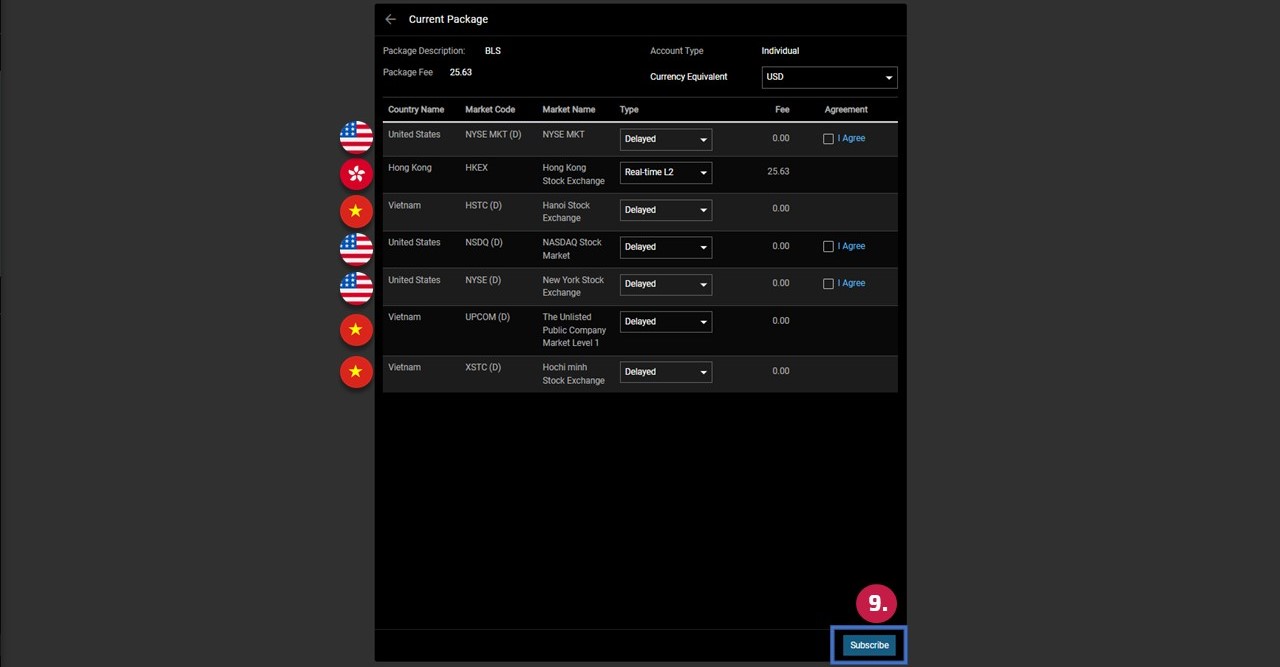Select the NYSE MKT (D) market code cell
1280x667 pixels.
click(x=493, y=134)
